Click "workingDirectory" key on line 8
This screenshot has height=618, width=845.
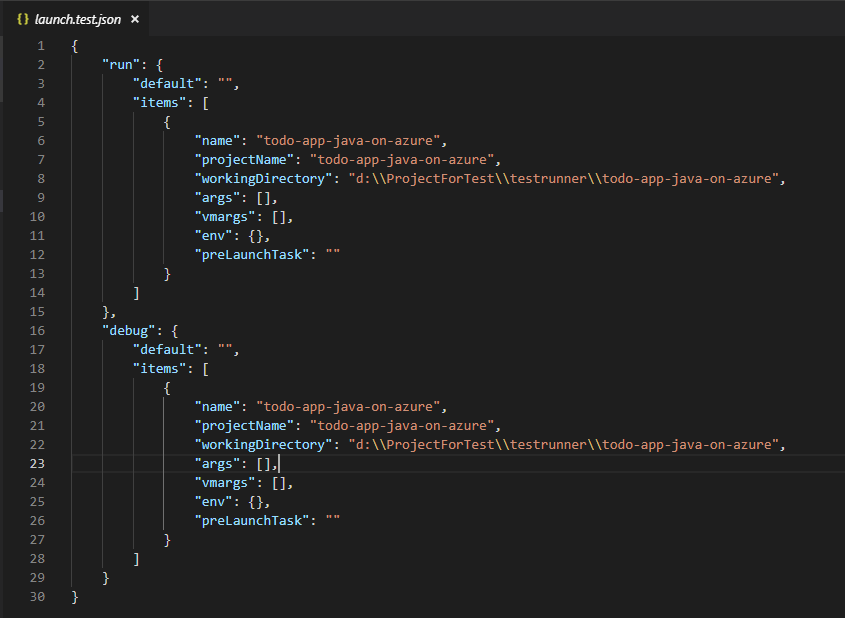[x=263, y=178]
